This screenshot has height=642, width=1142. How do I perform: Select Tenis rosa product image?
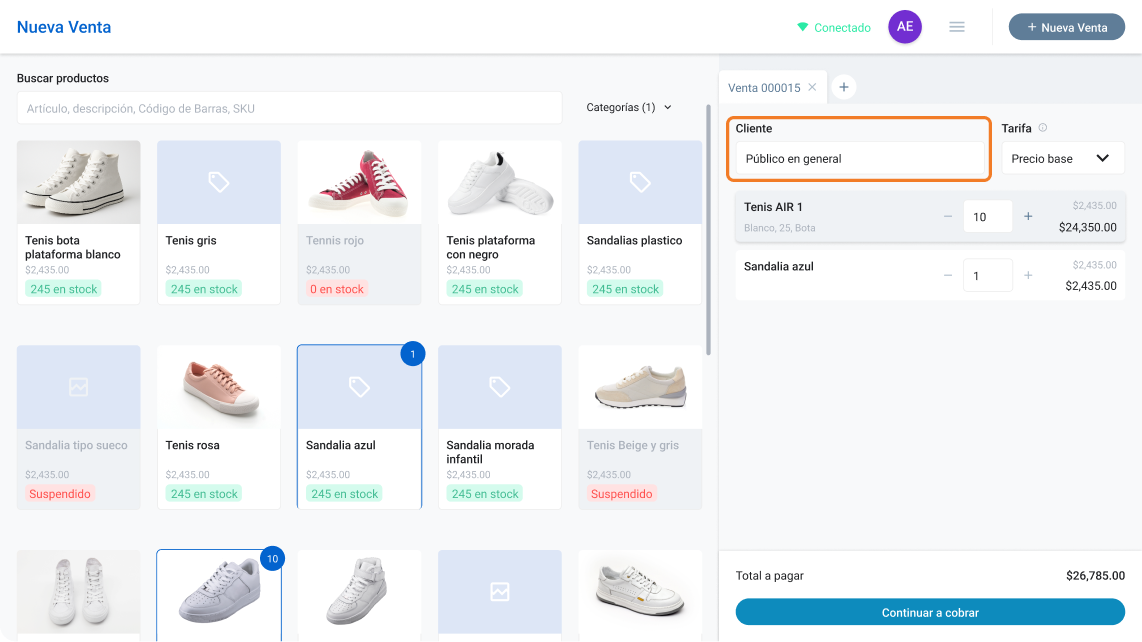tap(218, 387)
